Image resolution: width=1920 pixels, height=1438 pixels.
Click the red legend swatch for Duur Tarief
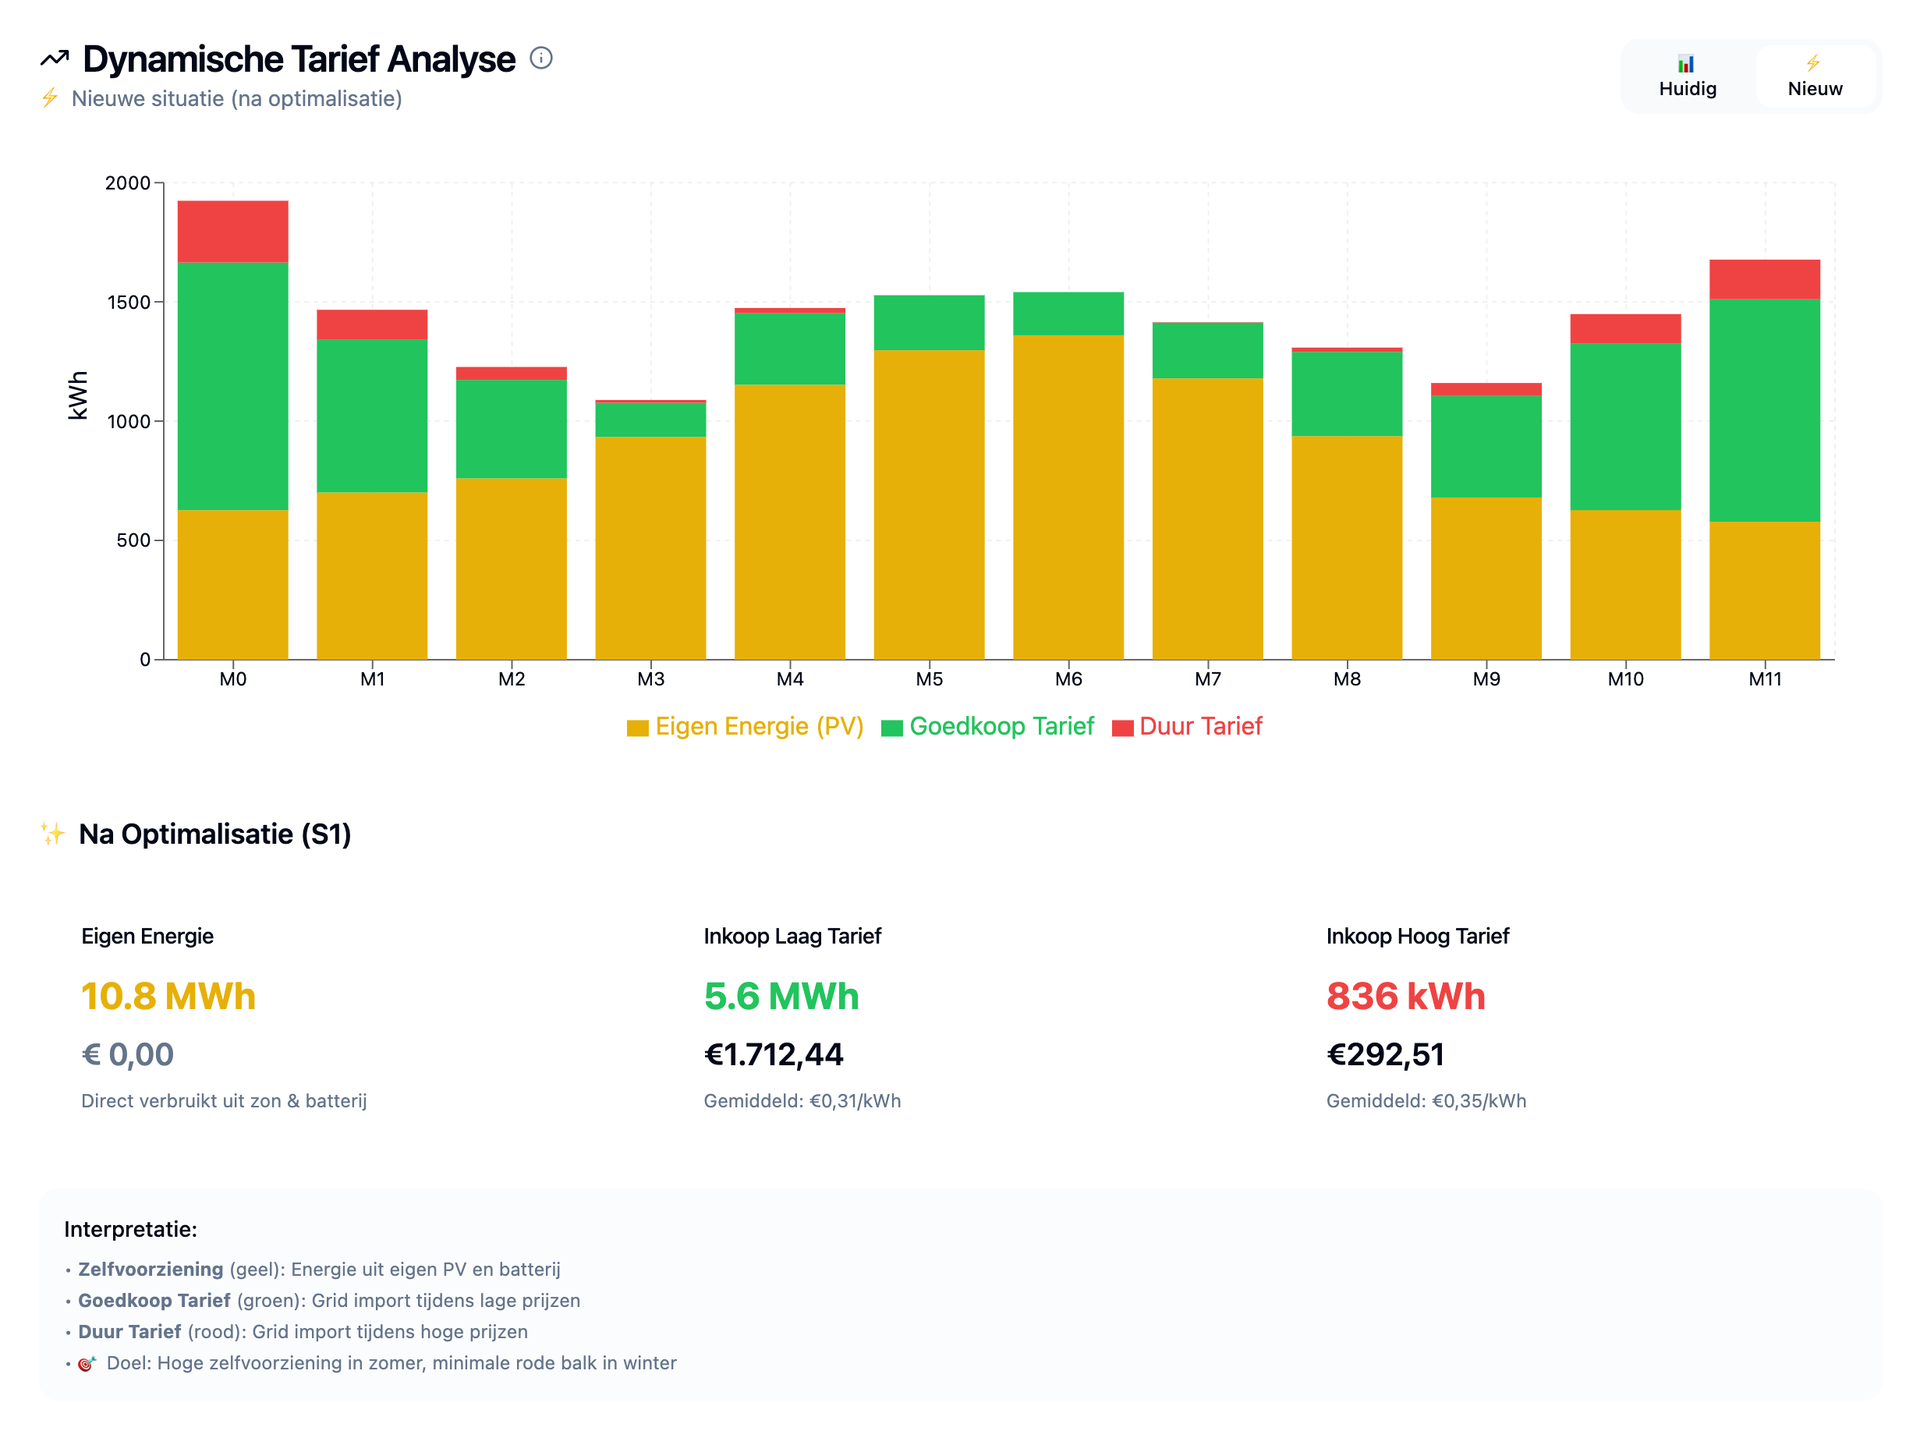[1122, 728]
